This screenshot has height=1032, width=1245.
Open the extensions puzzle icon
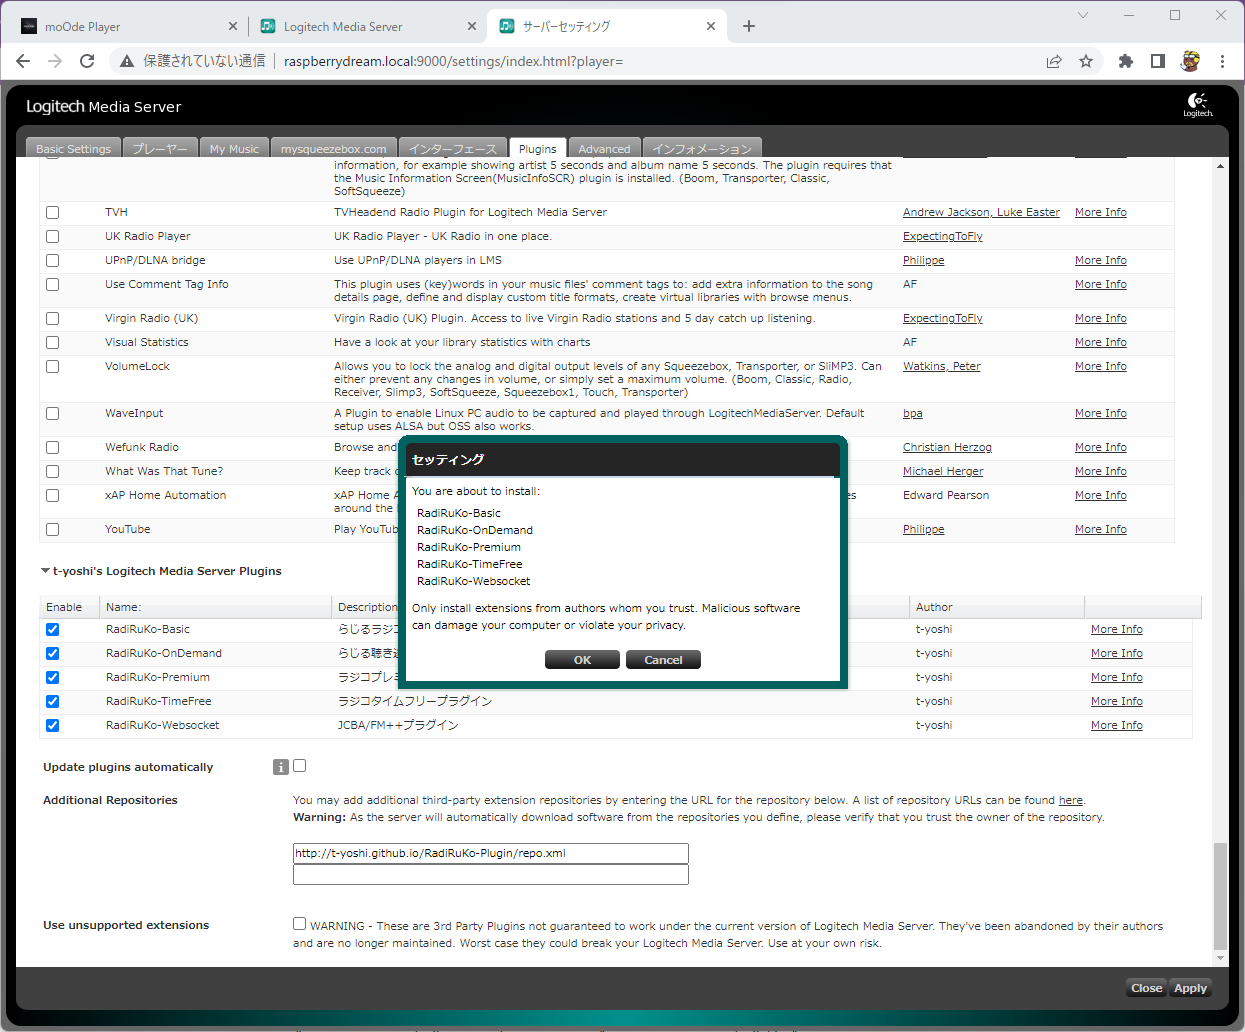pyautogui.click(x=1126, y=61)
